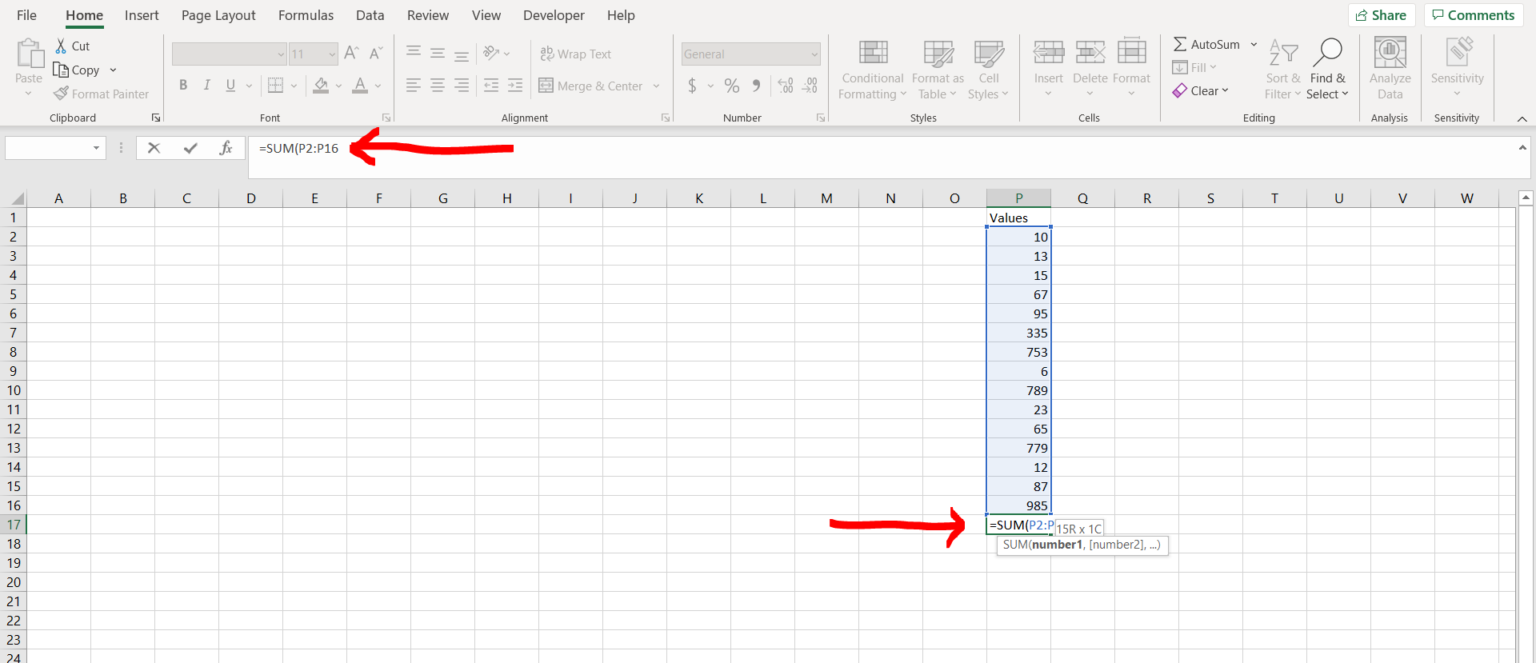Expand the General number format dropdown
Screen dimensions: 1536x663
(x=814, y=55)
